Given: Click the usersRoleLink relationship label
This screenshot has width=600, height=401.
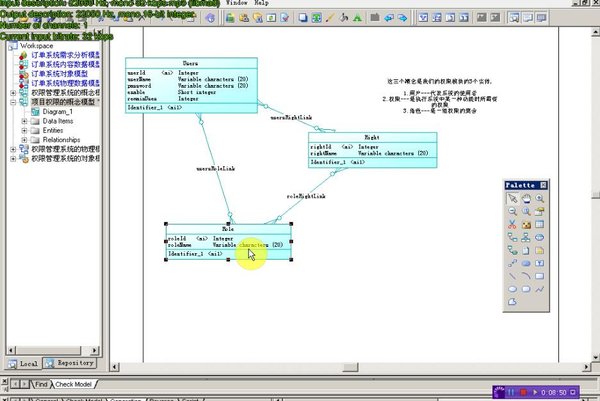Looking at the screenshot, I should [215, 168].
